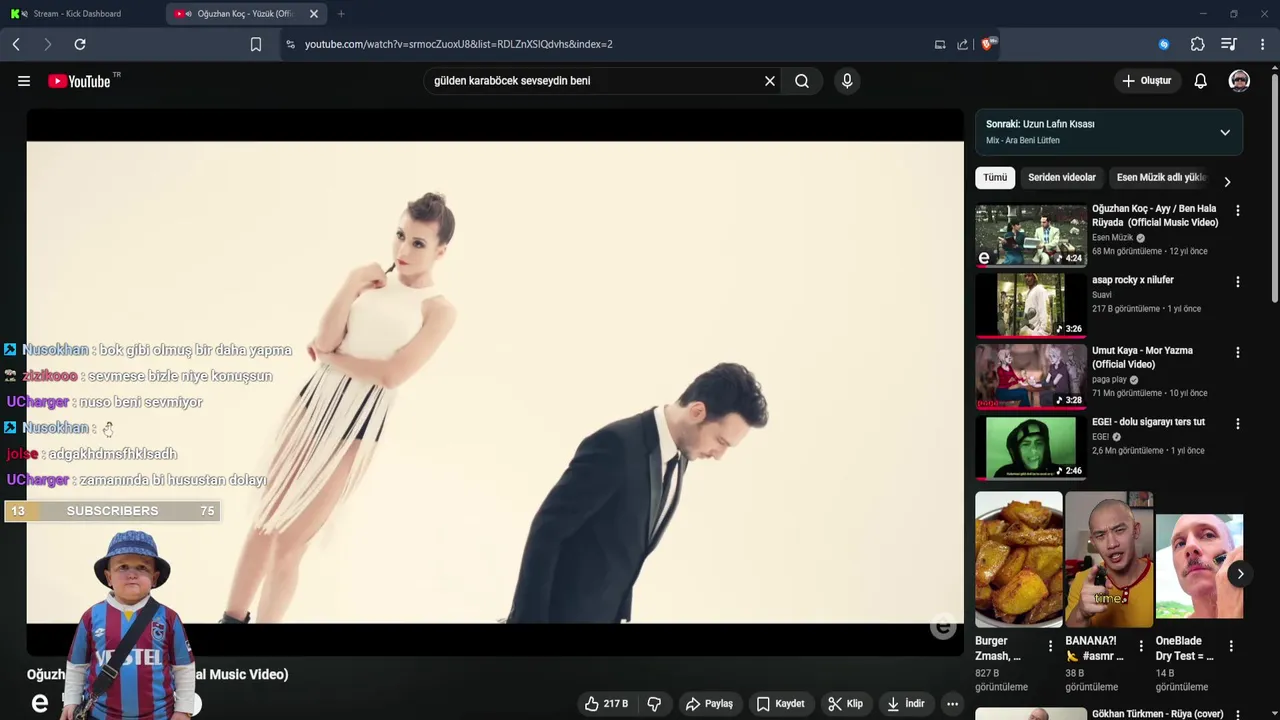
Task: Open options for BANANA?! short
Action: 1141,646
